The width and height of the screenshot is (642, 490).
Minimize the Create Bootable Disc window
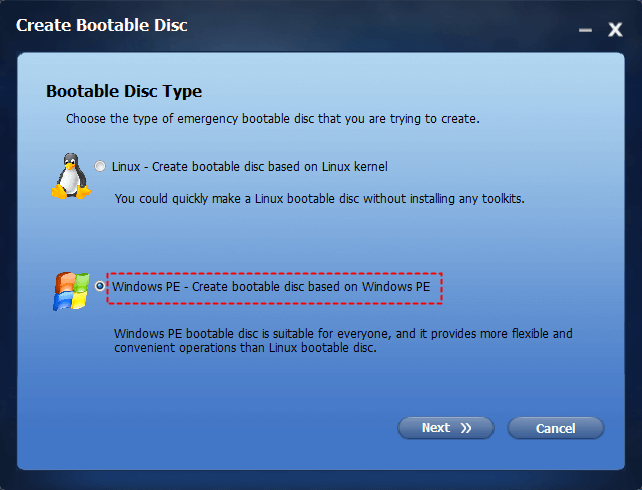585,30
